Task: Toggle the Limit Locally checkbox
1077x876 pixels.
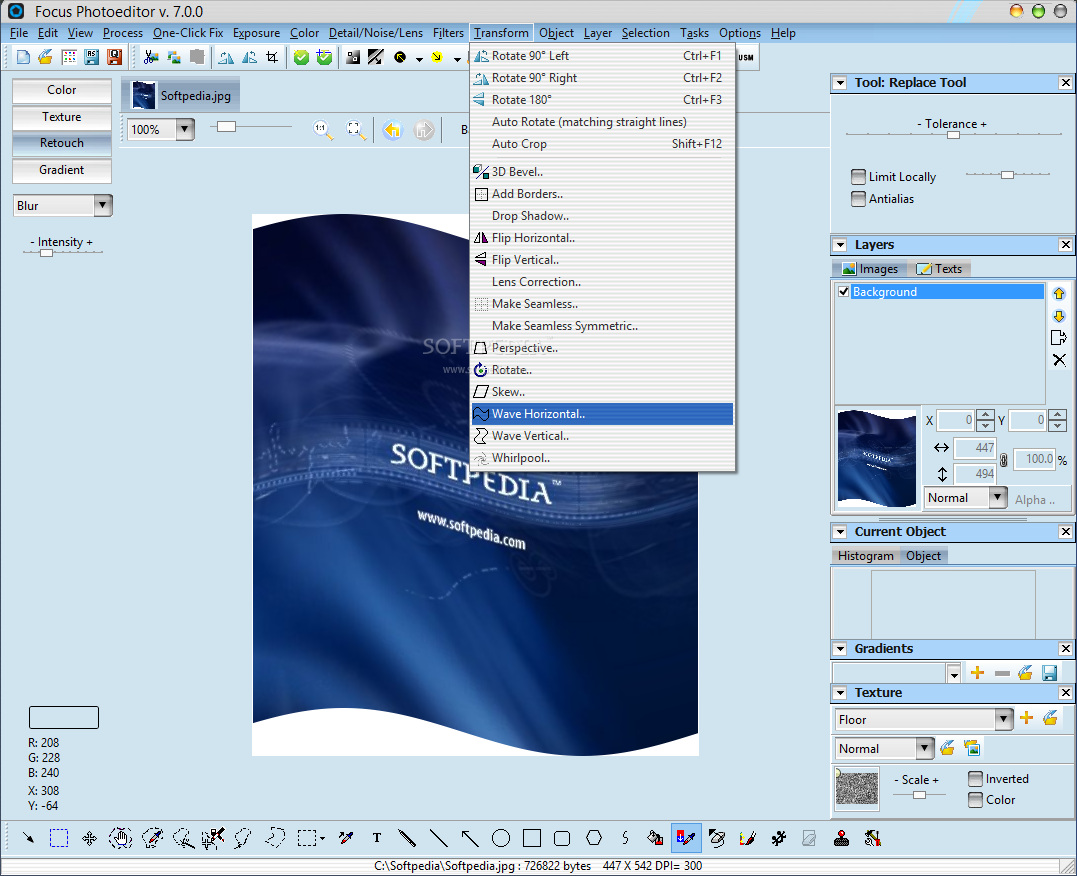Action: click(858, 177)
